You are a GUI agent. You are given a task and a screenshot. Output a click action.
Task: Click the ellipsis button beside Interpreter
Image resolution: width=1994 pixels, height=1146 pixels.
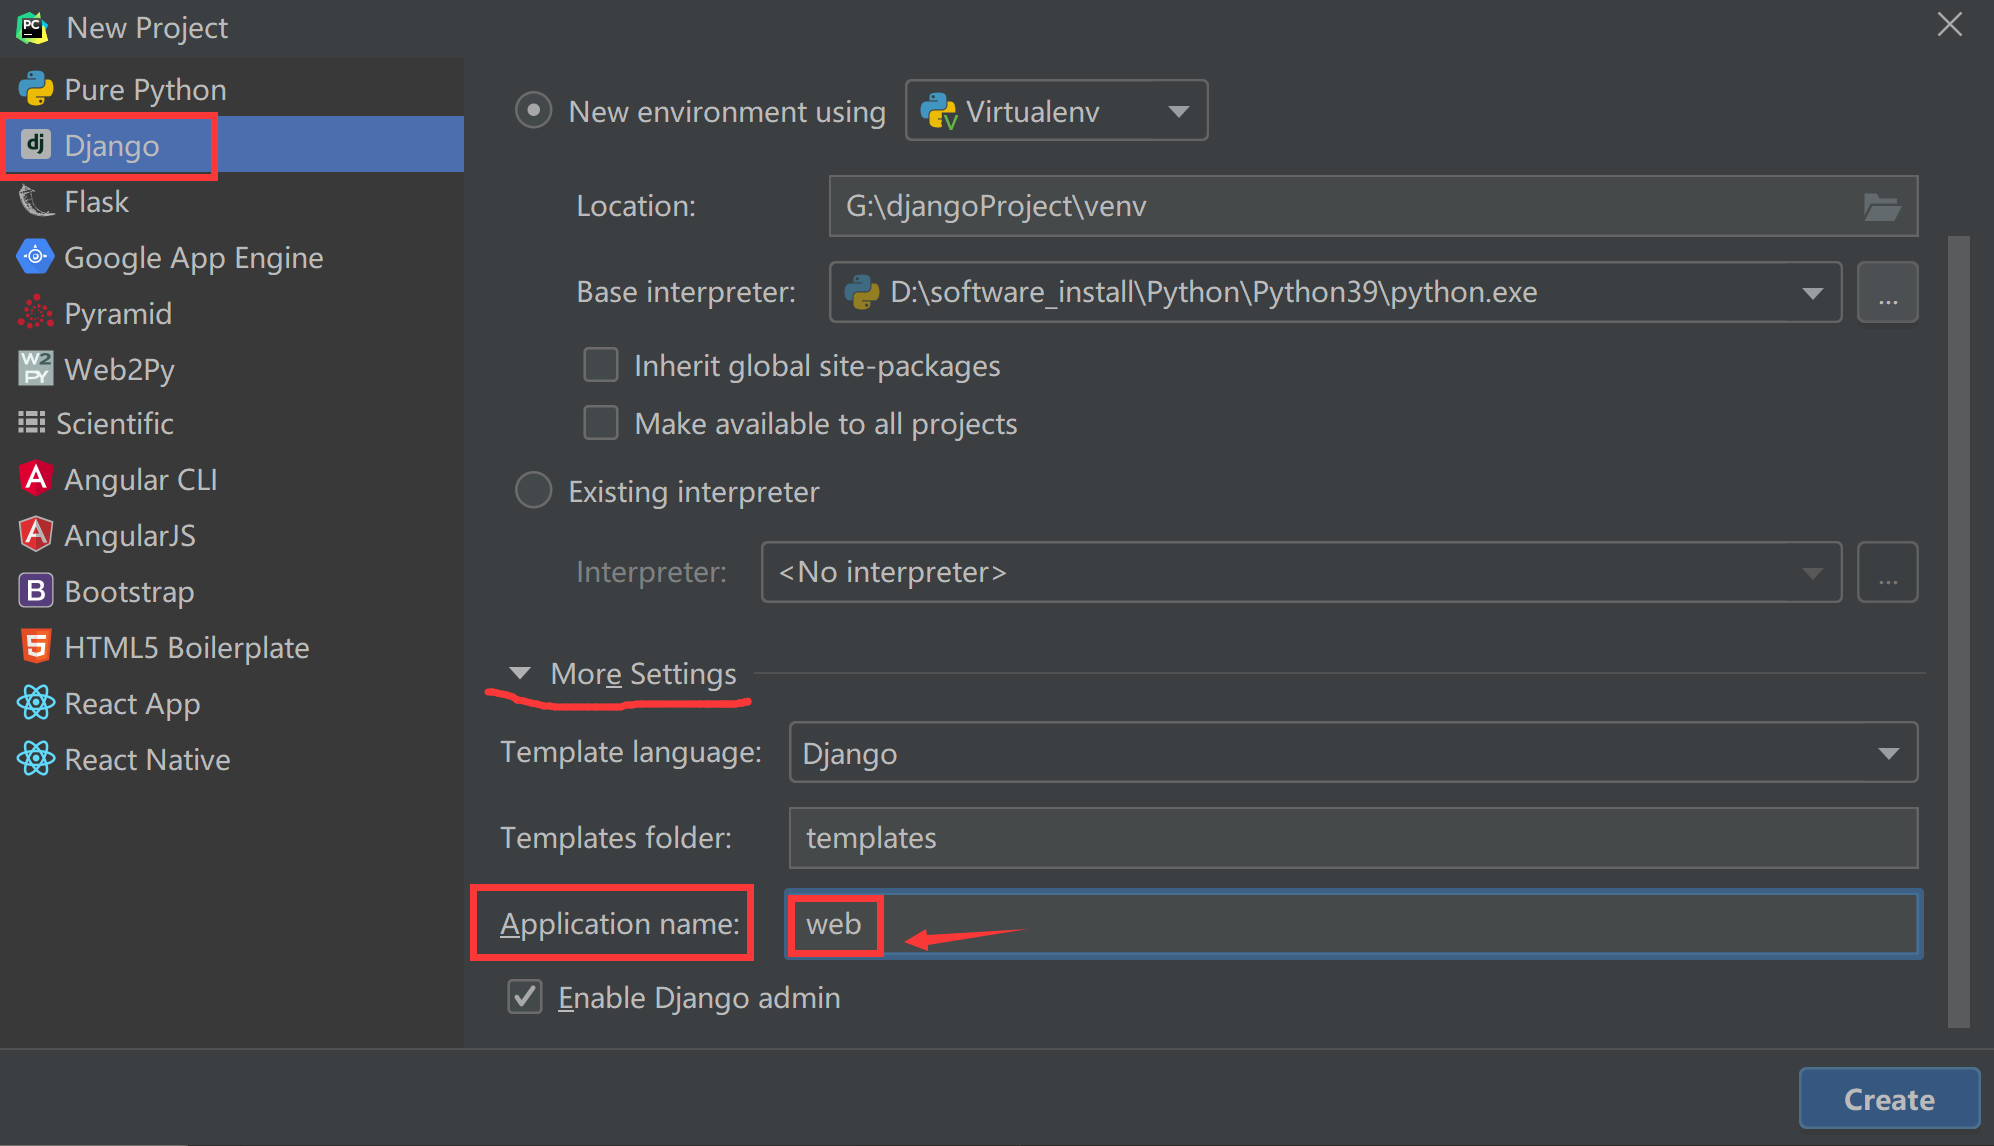click(1887, 572)
